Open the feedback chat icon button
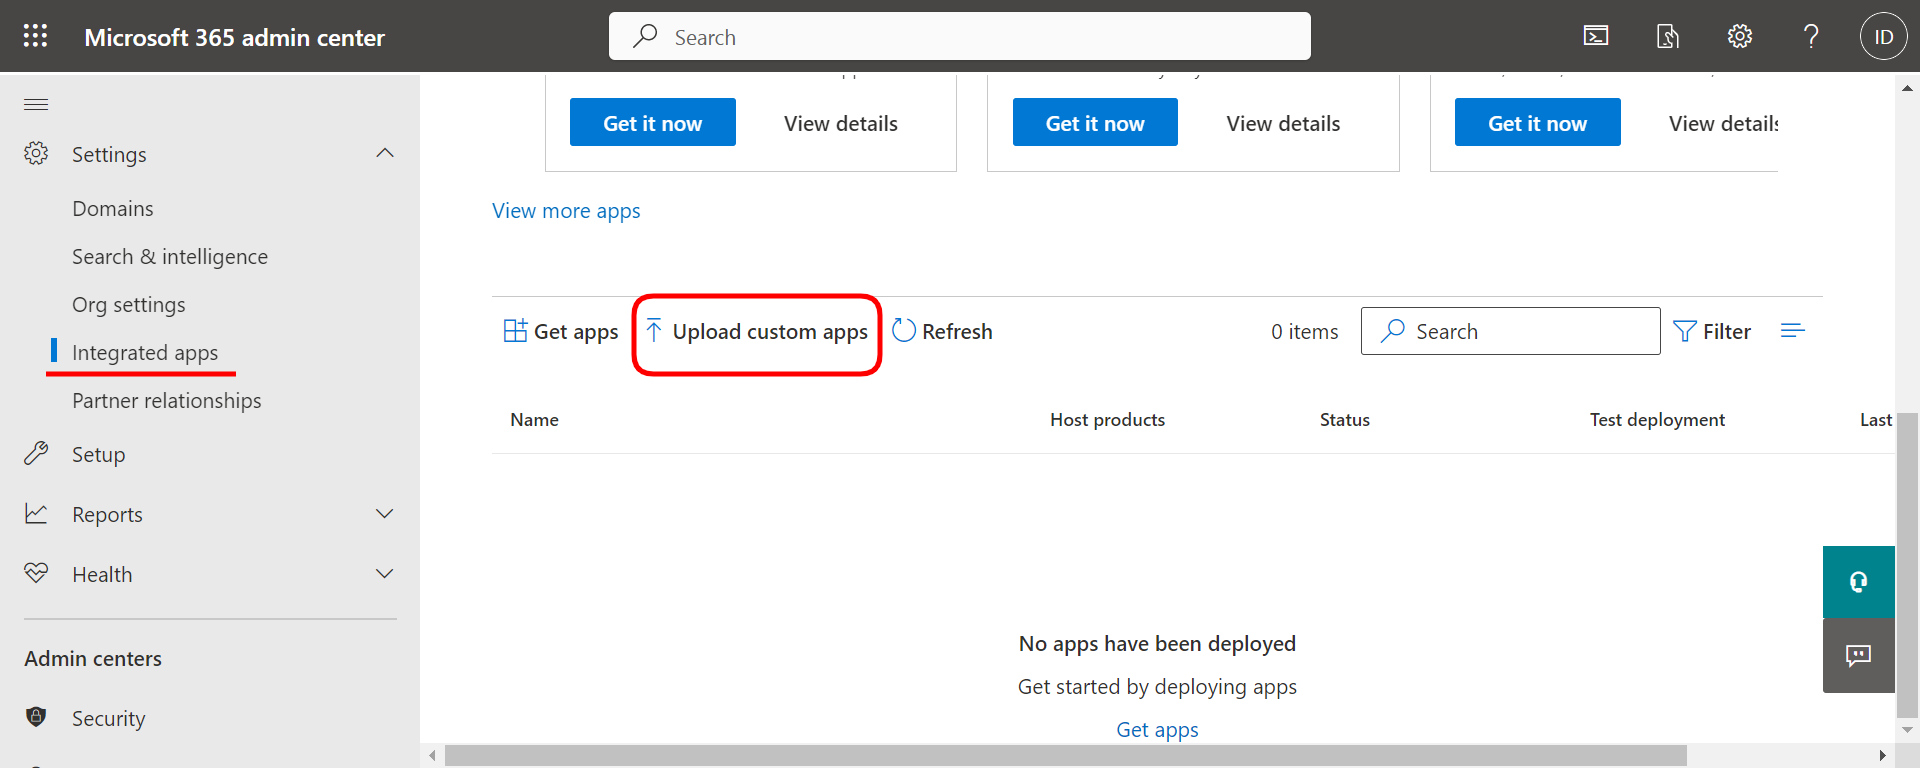 click(x=1858, y=656)
